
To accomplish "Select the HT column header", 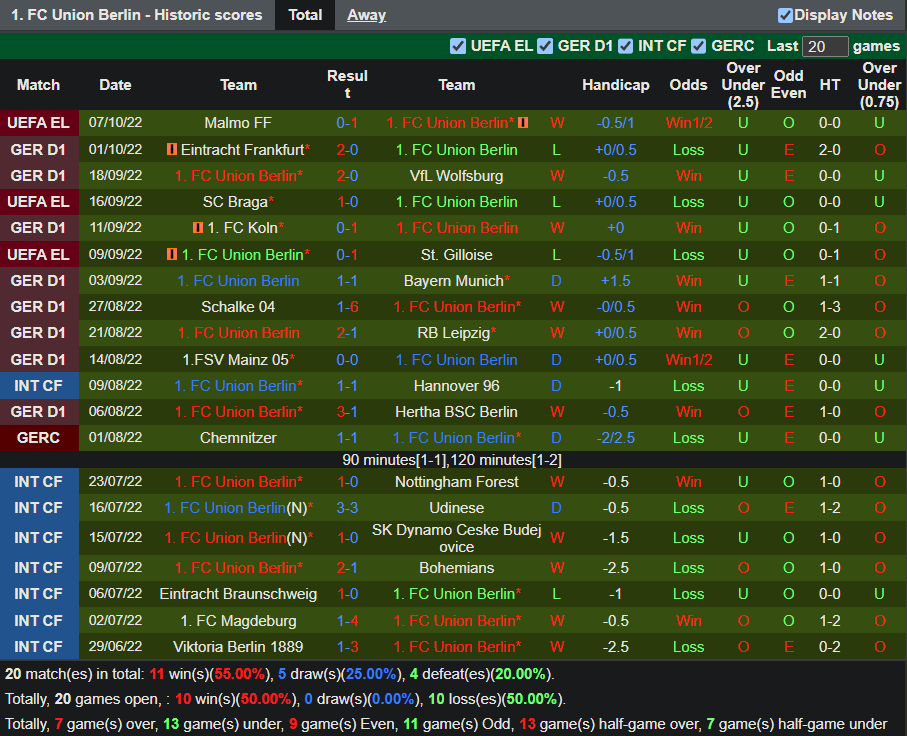I will click(x=829, y=85).
